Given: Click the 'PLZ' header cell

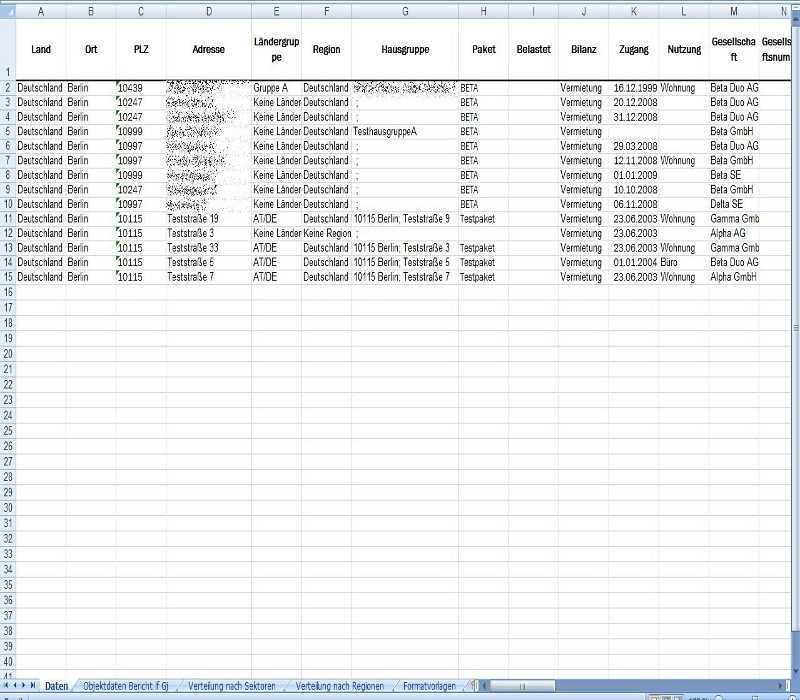Looking at the screenshot, I should (141, 49).
